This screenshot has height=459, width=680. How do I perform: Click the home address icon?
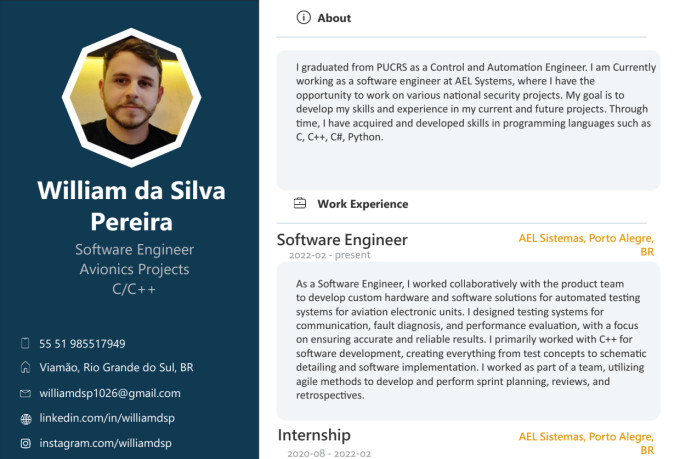[26, 368]
